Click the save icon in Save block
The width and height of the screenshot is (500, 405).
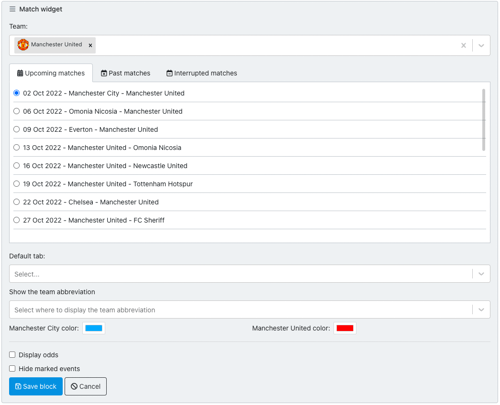18,386
